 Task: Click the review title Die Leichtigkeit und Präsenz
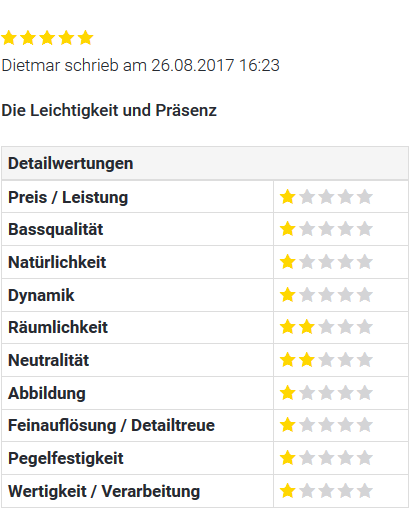109,110
